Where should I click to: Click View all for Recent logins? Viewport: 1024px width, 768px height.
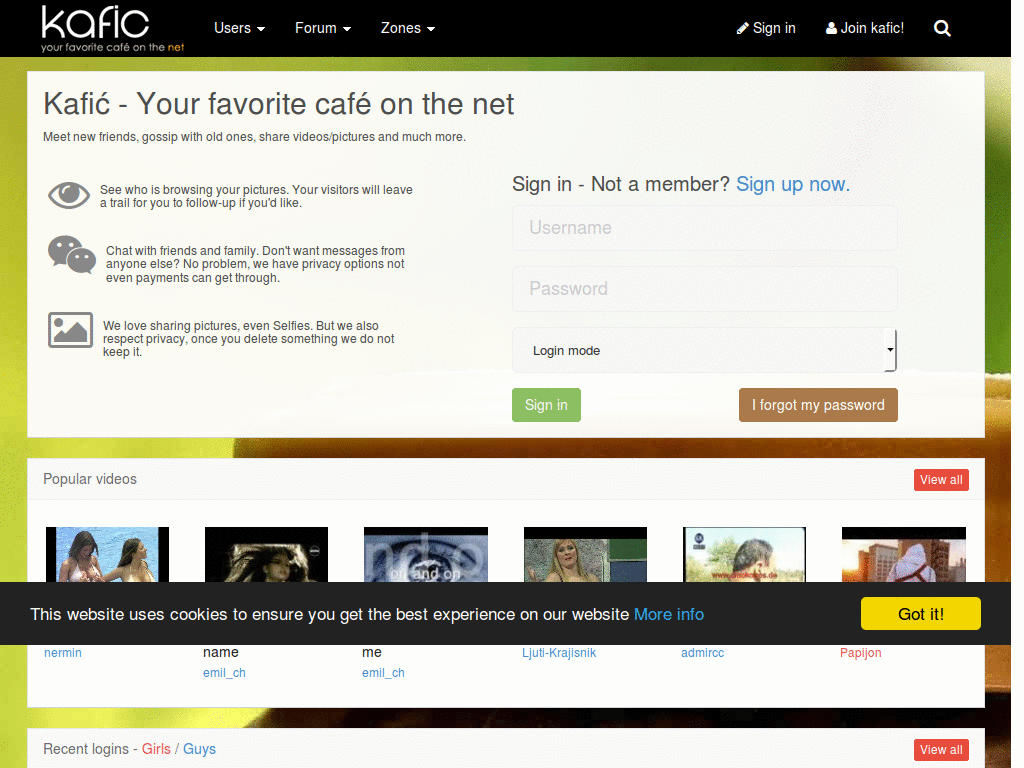[941, 750]
